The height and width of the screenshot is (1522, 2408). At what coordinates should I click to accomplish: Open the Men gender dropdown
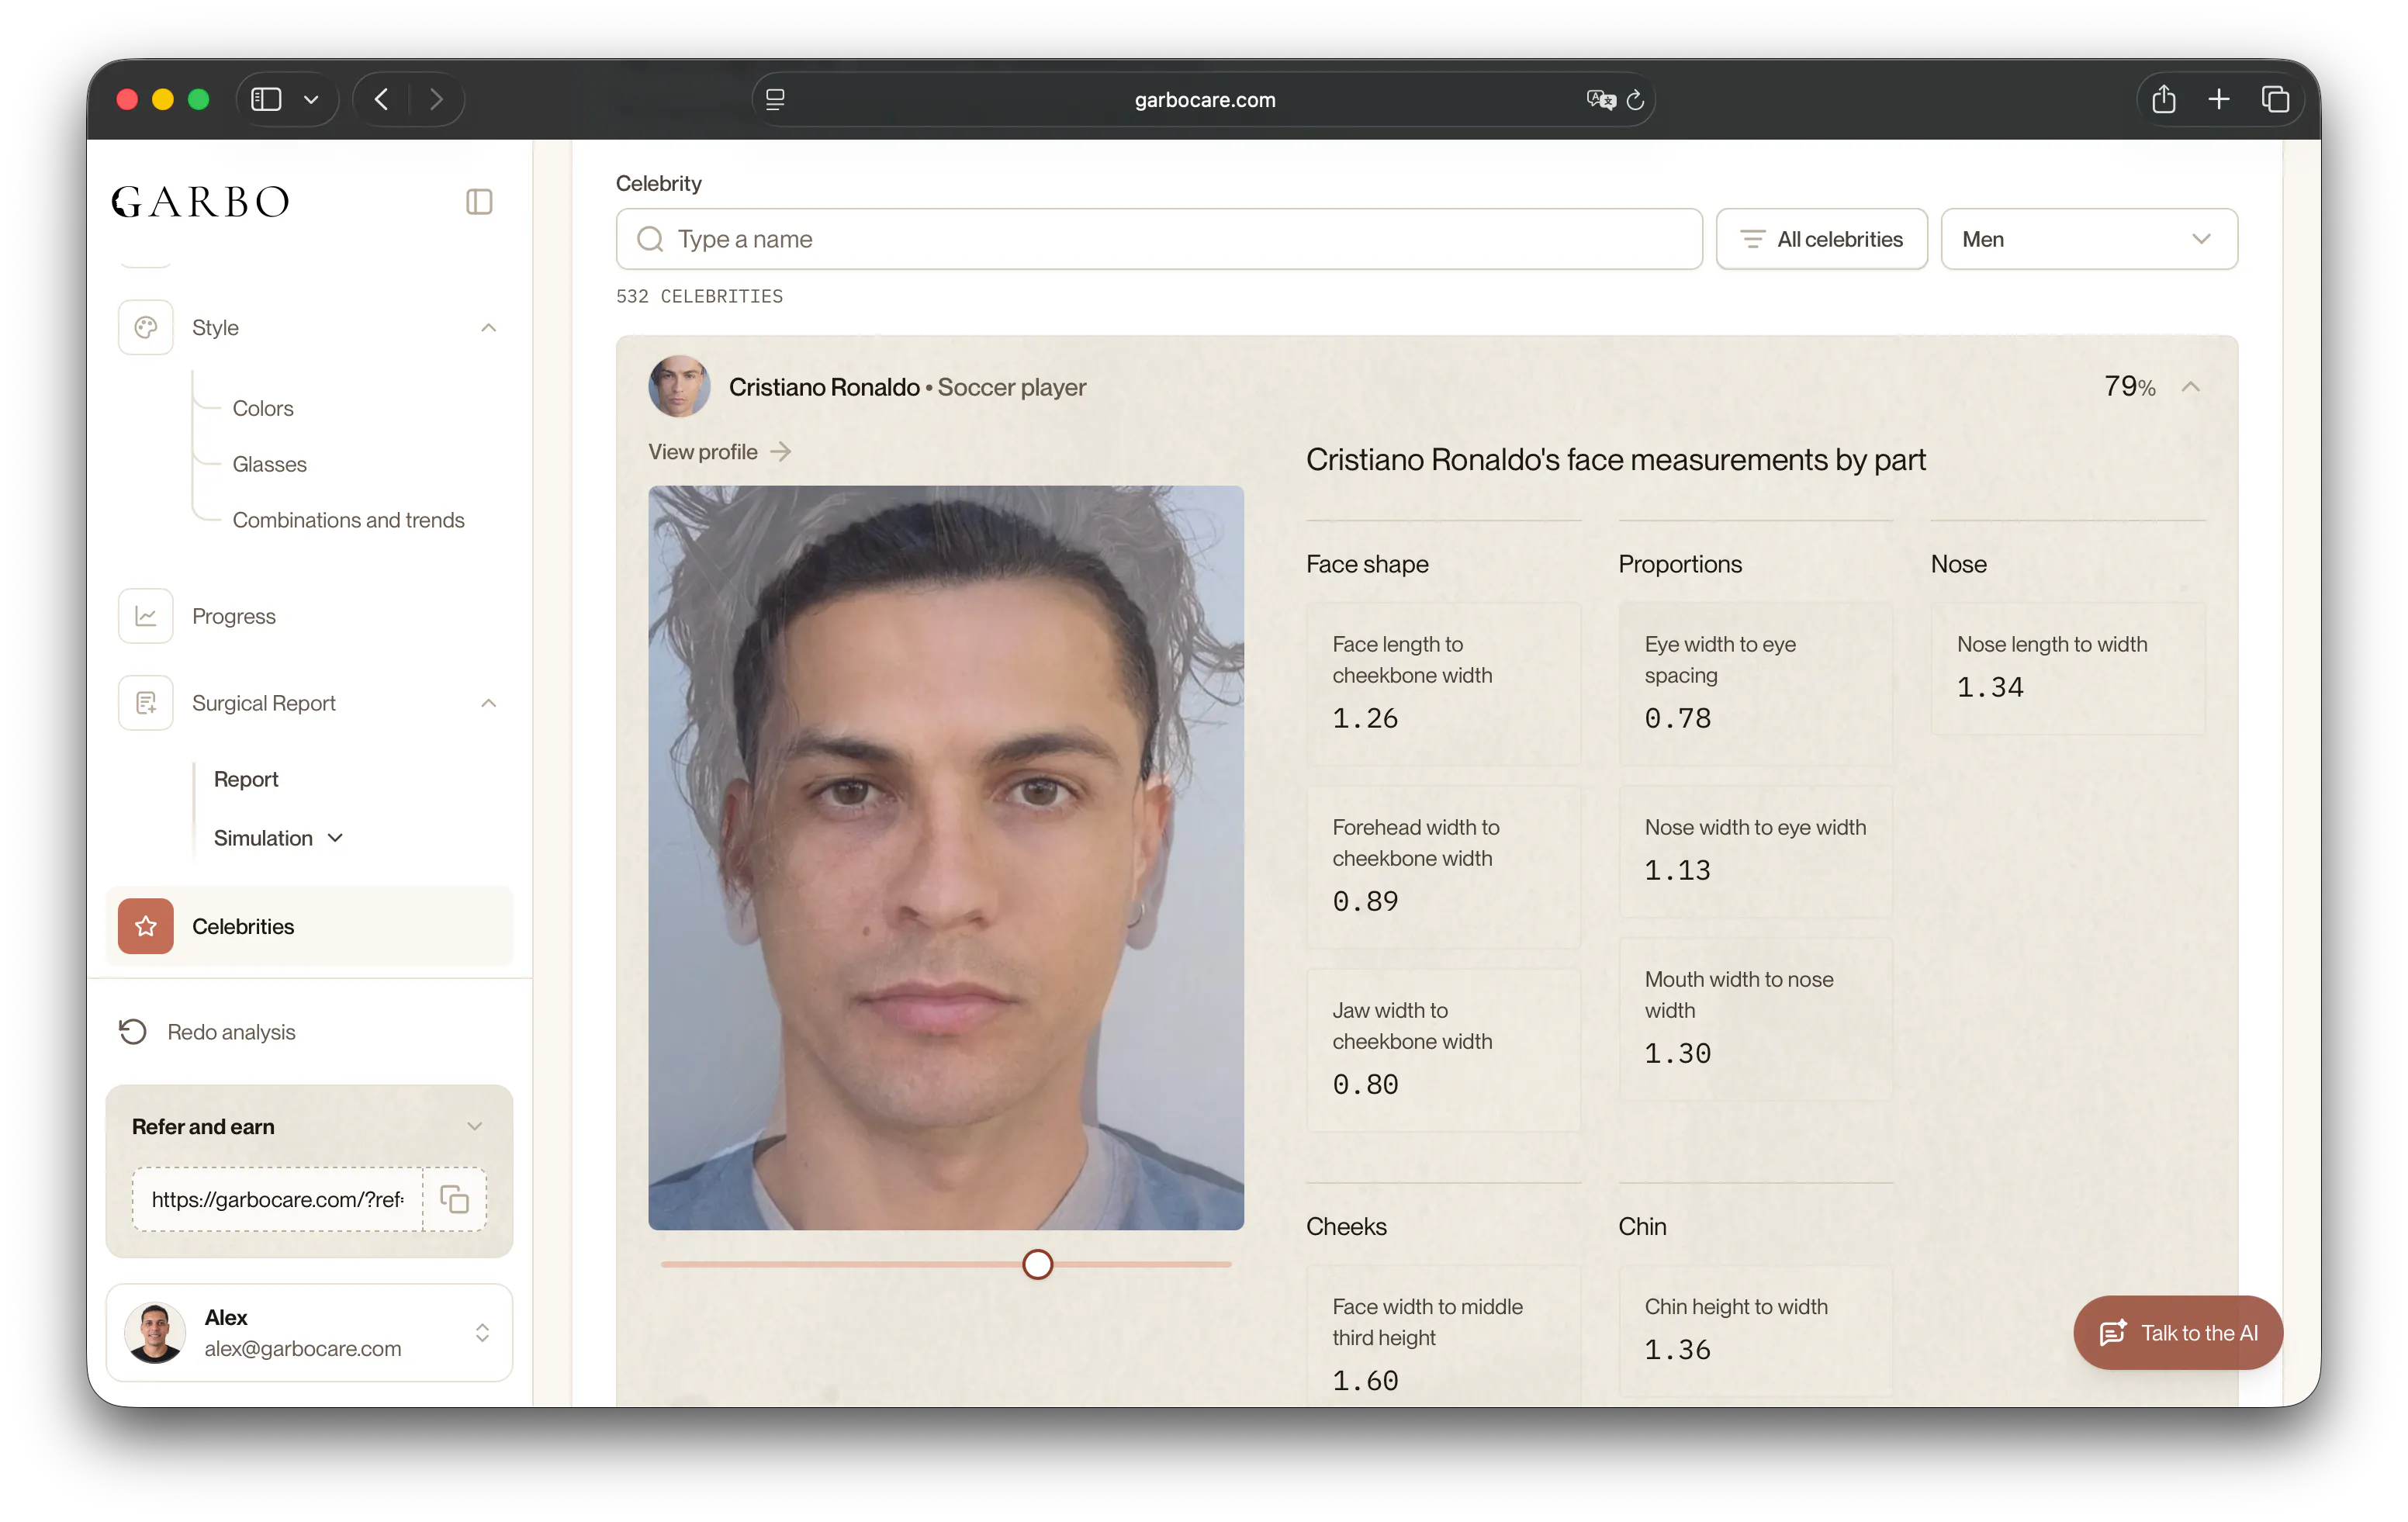tap(2089, 239)
